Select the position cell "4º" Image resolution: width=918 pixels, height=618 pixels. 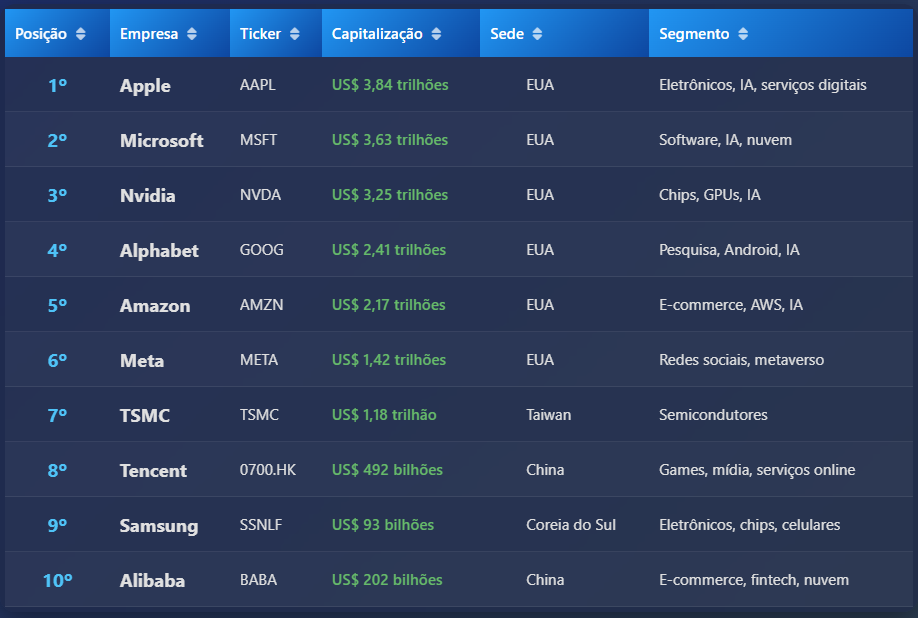point(57,250)
